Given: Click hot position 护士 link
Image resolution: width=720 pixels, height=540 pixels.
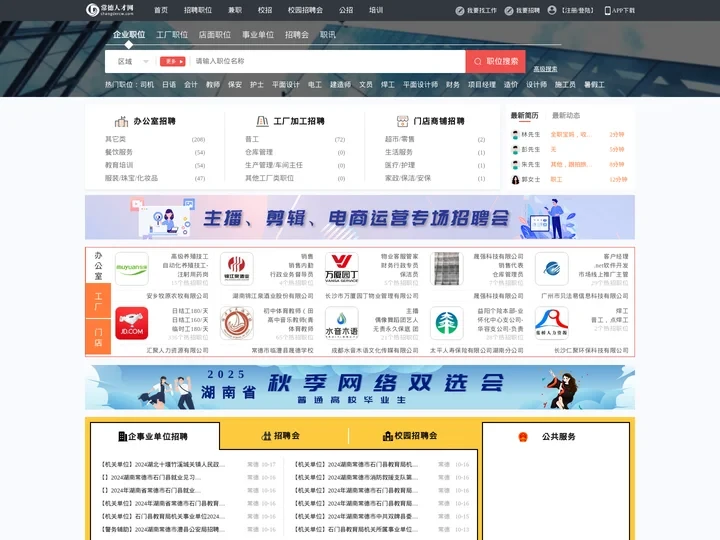Looking at the screenshot, I should pos(257,84).
